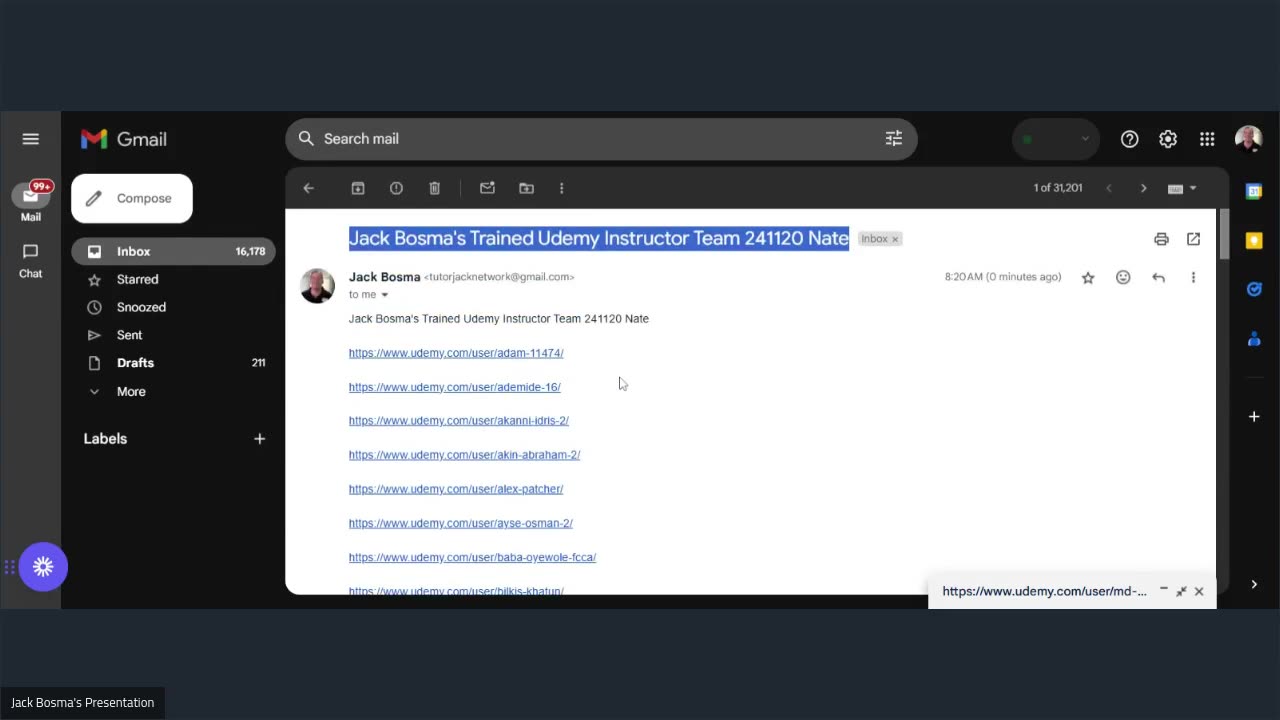Print the email conversation
The image size is (1280, 720).
1161,239
